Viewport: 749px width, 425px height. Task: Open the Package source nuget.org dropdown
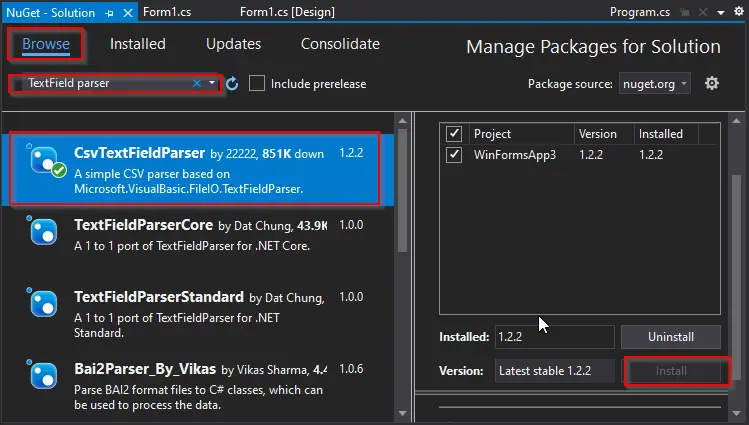[654, 84]
